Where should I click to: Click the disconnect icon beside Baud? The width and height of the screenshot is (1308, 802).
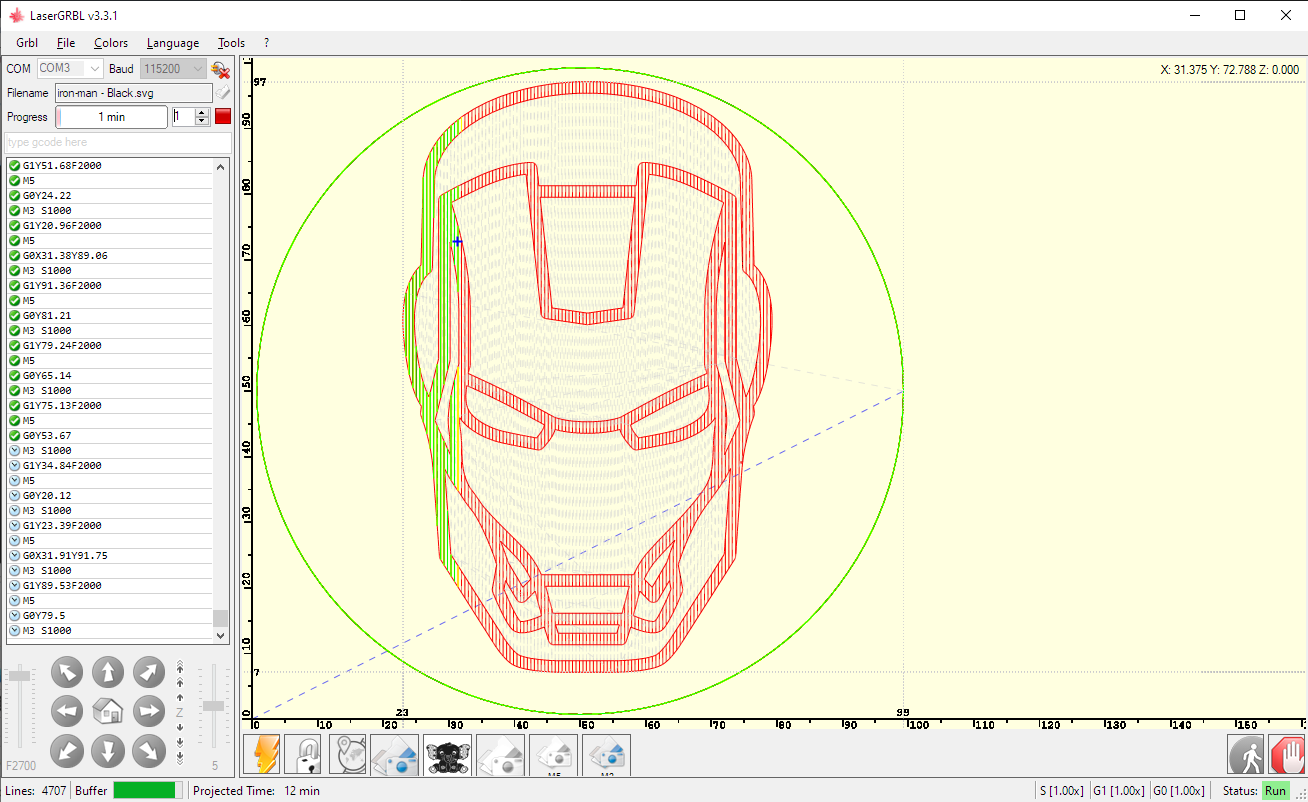221,69
